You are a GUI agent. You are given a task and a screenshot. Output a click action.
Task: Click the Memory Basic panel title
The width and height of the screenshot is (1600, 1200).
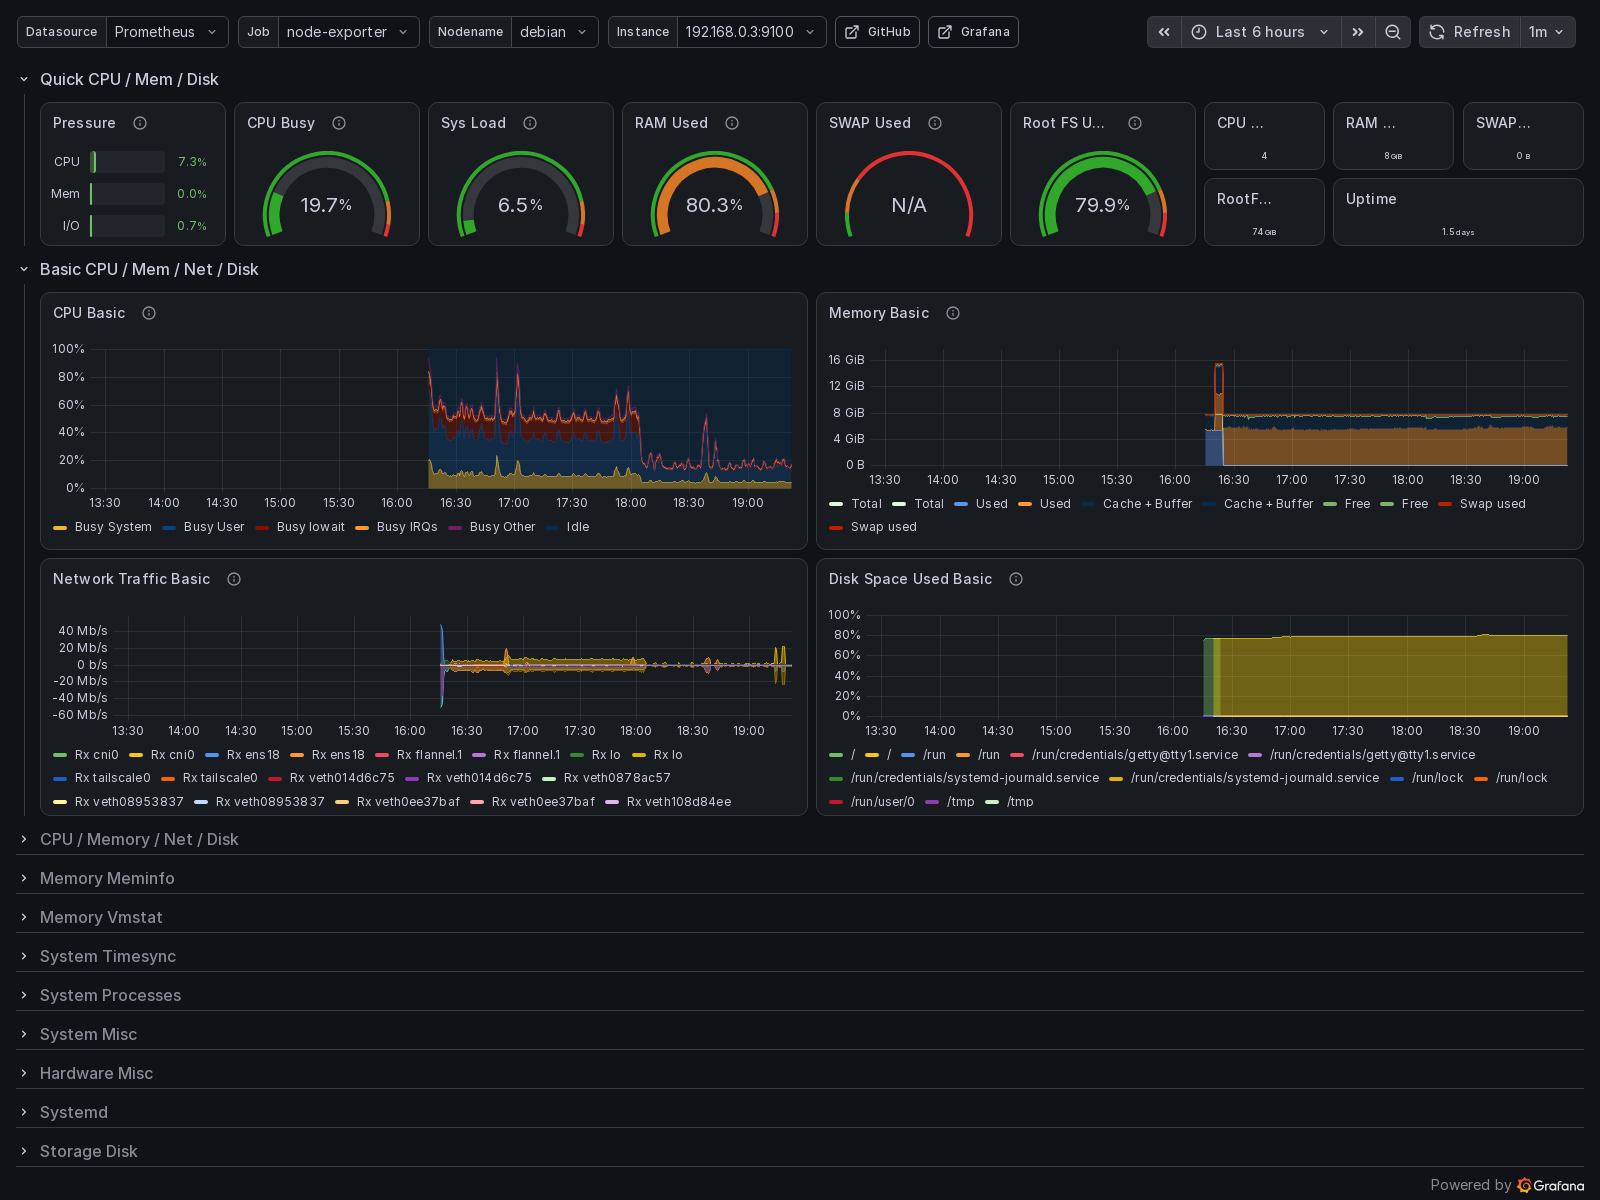(x=879, y=313)
